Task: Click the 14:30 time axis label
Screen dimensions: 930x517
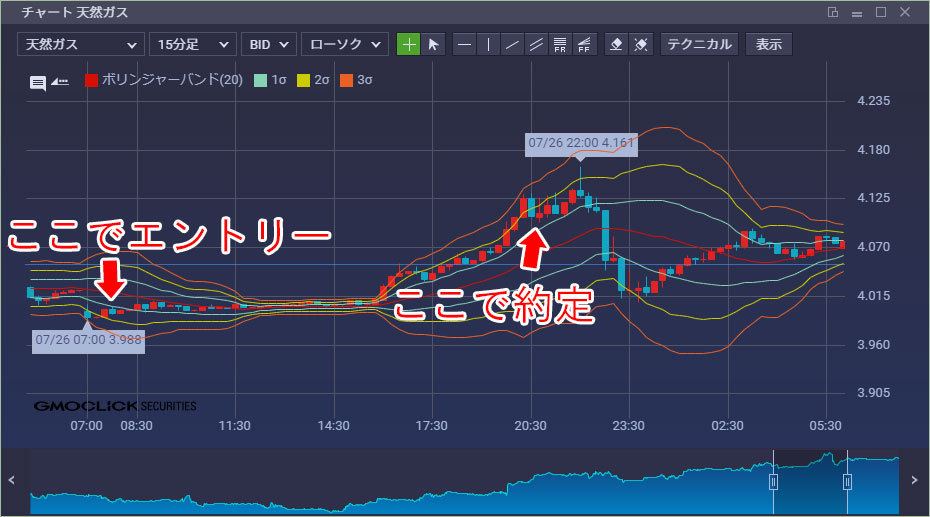Action: point(333,426)
